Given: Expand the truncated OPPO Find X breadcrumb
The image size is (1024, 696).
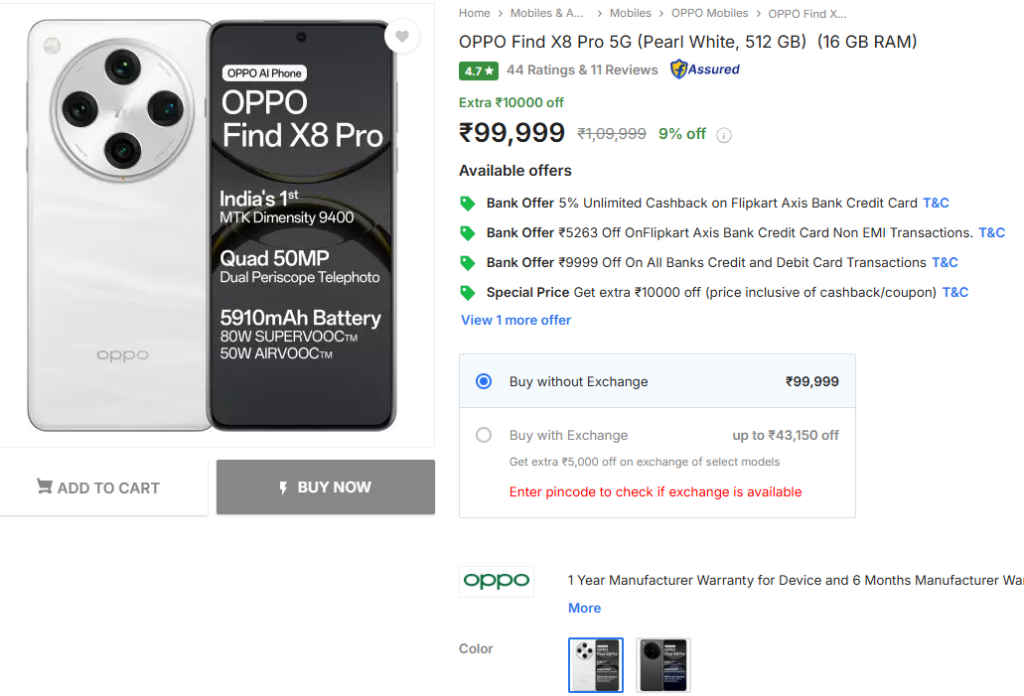Looking at the screenshot, I should (x=806, y=13).
